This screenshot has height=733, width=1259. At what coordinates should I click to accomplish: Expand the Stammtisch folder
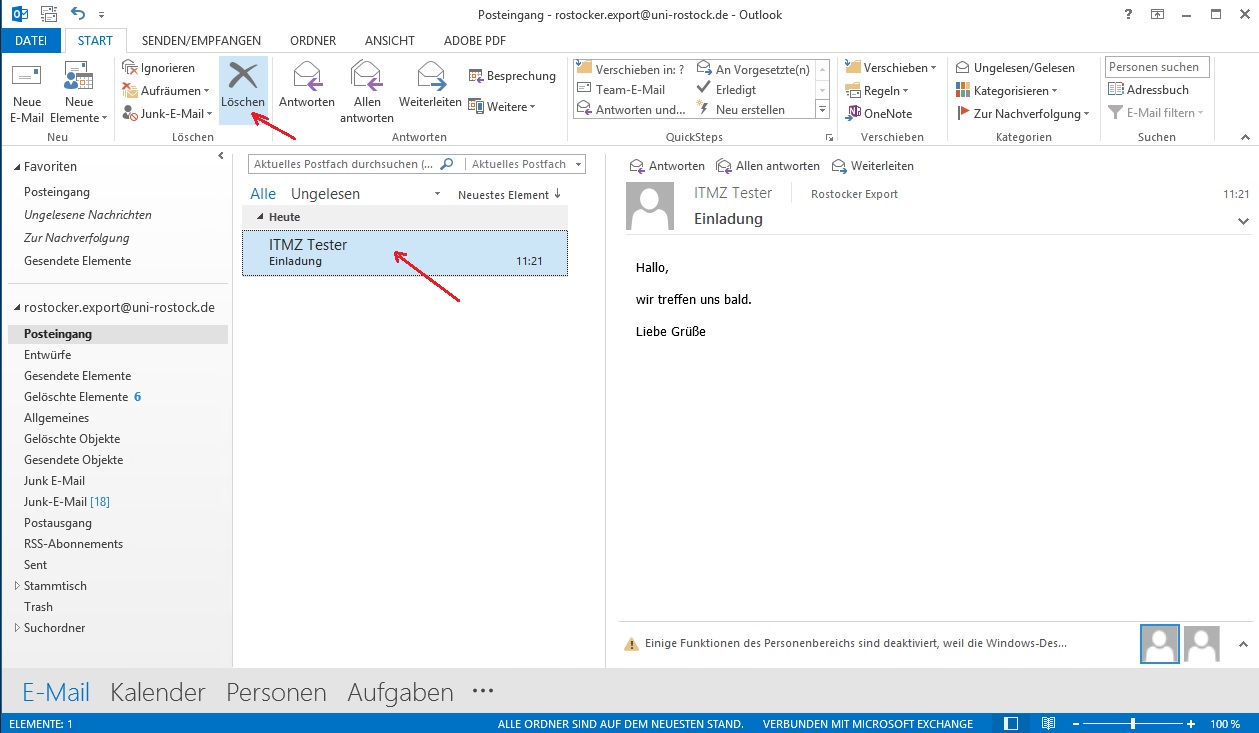click(16, 586)
